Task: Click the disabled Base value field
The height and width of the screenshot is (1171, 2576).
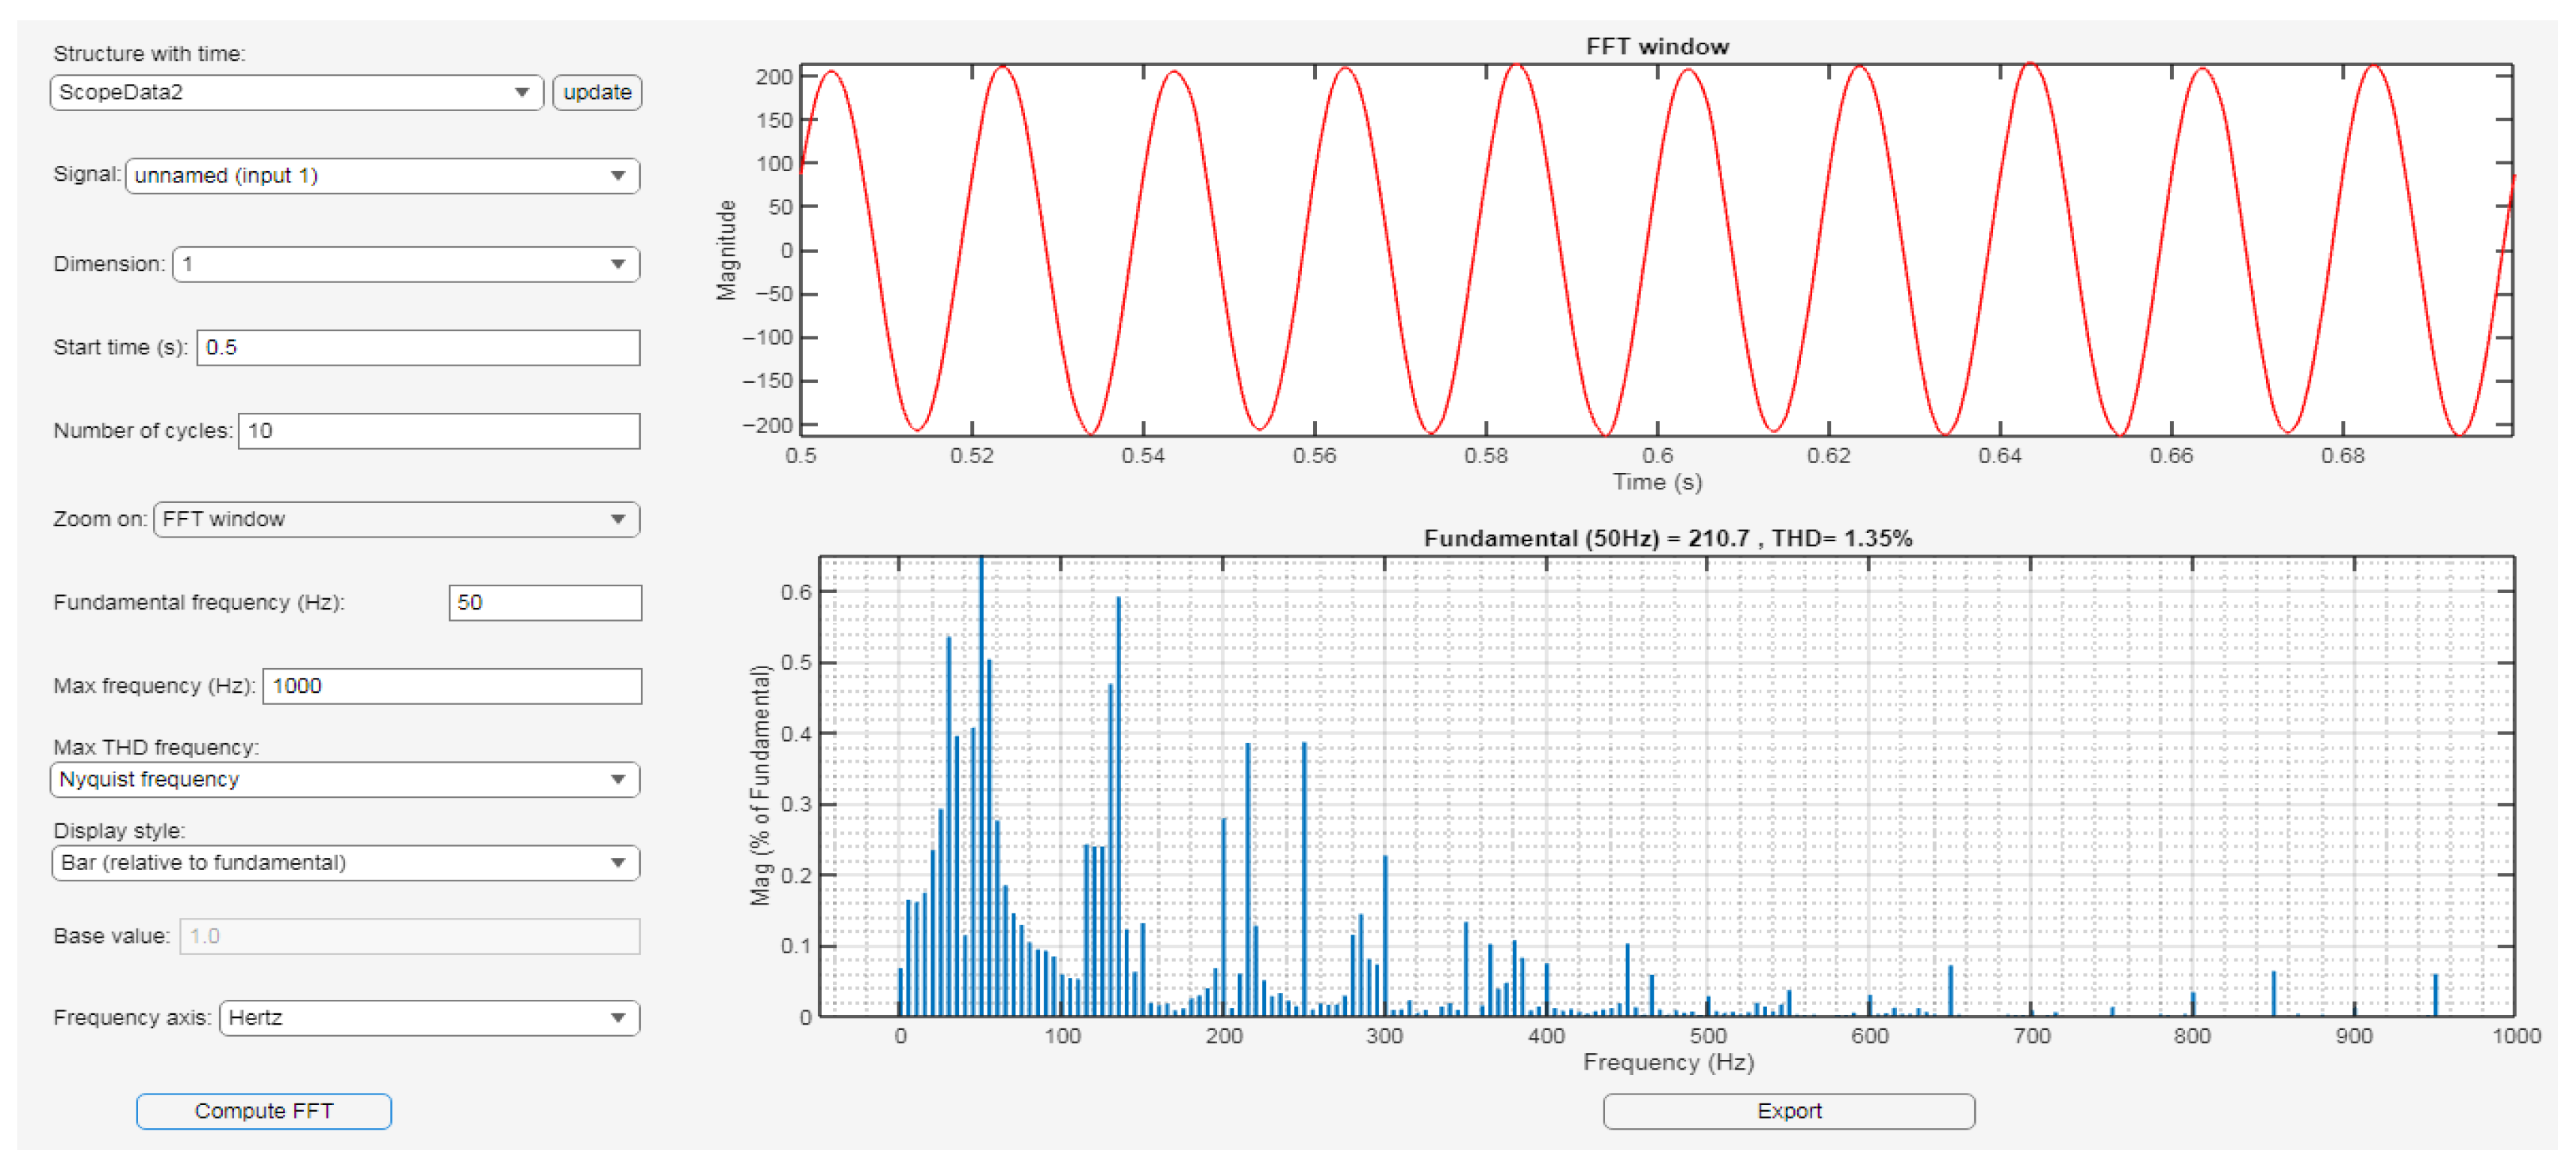Action: (x=409, y=937)
